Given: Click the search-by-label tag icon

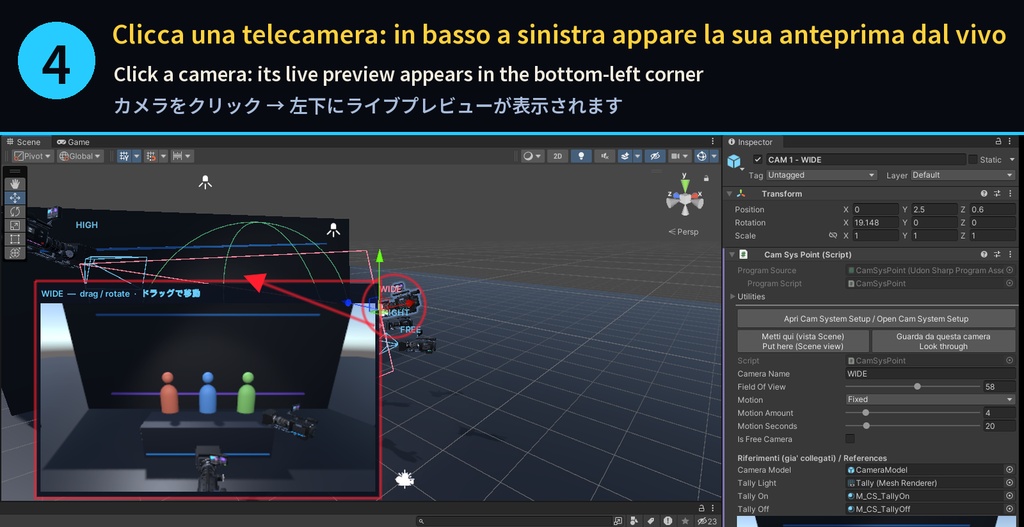Looking at the screenshot, I should [x=650, y=521].
